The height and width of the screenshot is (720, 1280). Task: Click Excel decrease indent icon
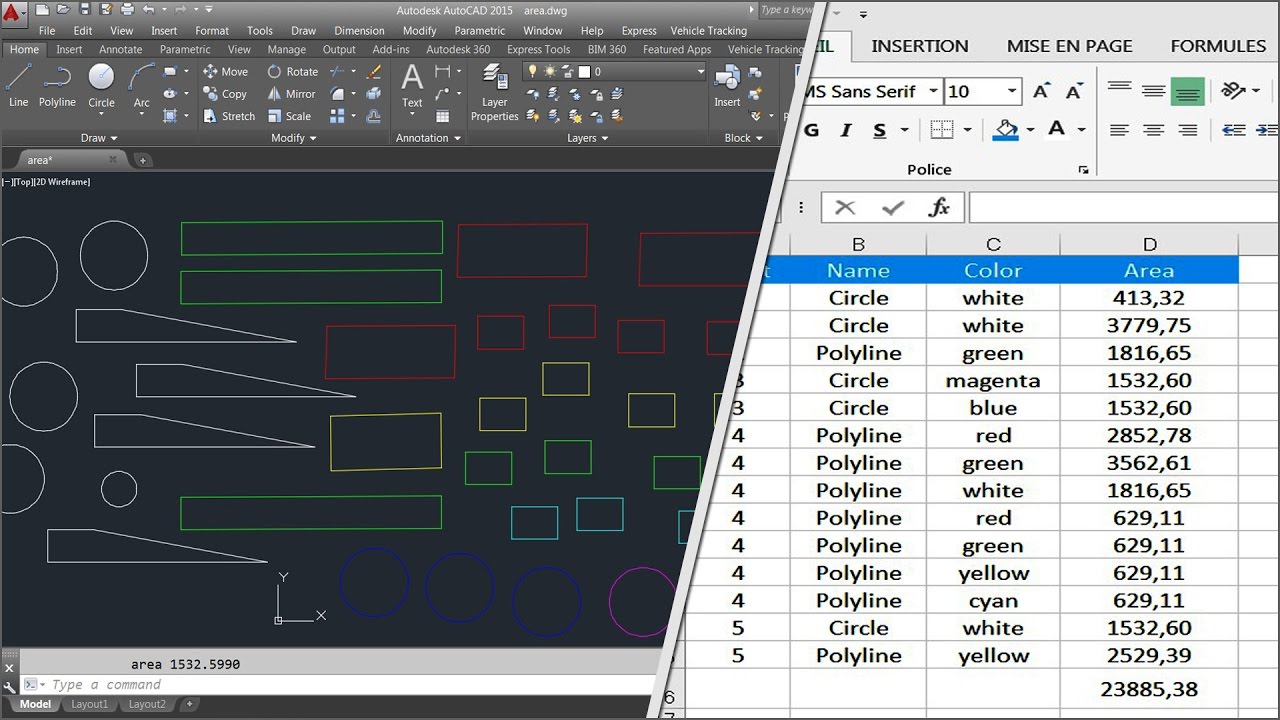[1233, 130]
